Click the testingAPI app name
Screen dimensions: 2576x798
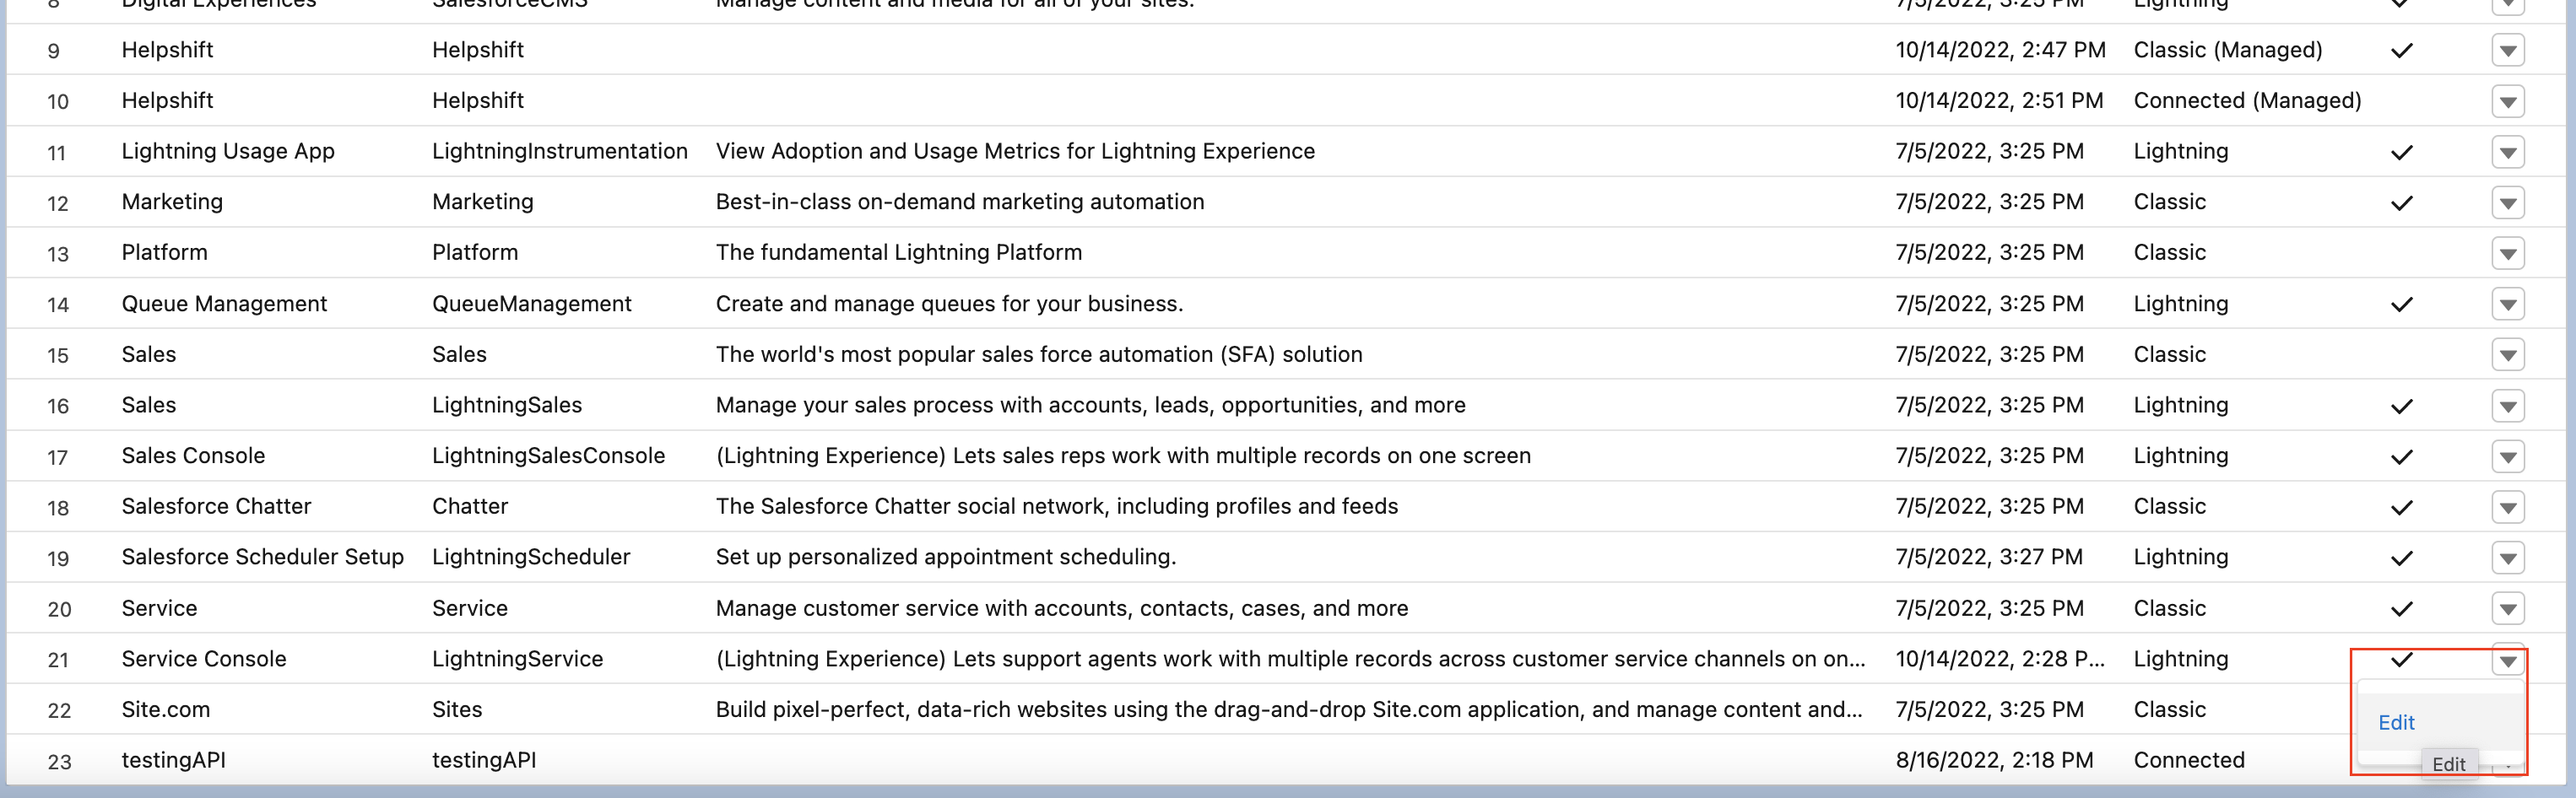(173, 760)
